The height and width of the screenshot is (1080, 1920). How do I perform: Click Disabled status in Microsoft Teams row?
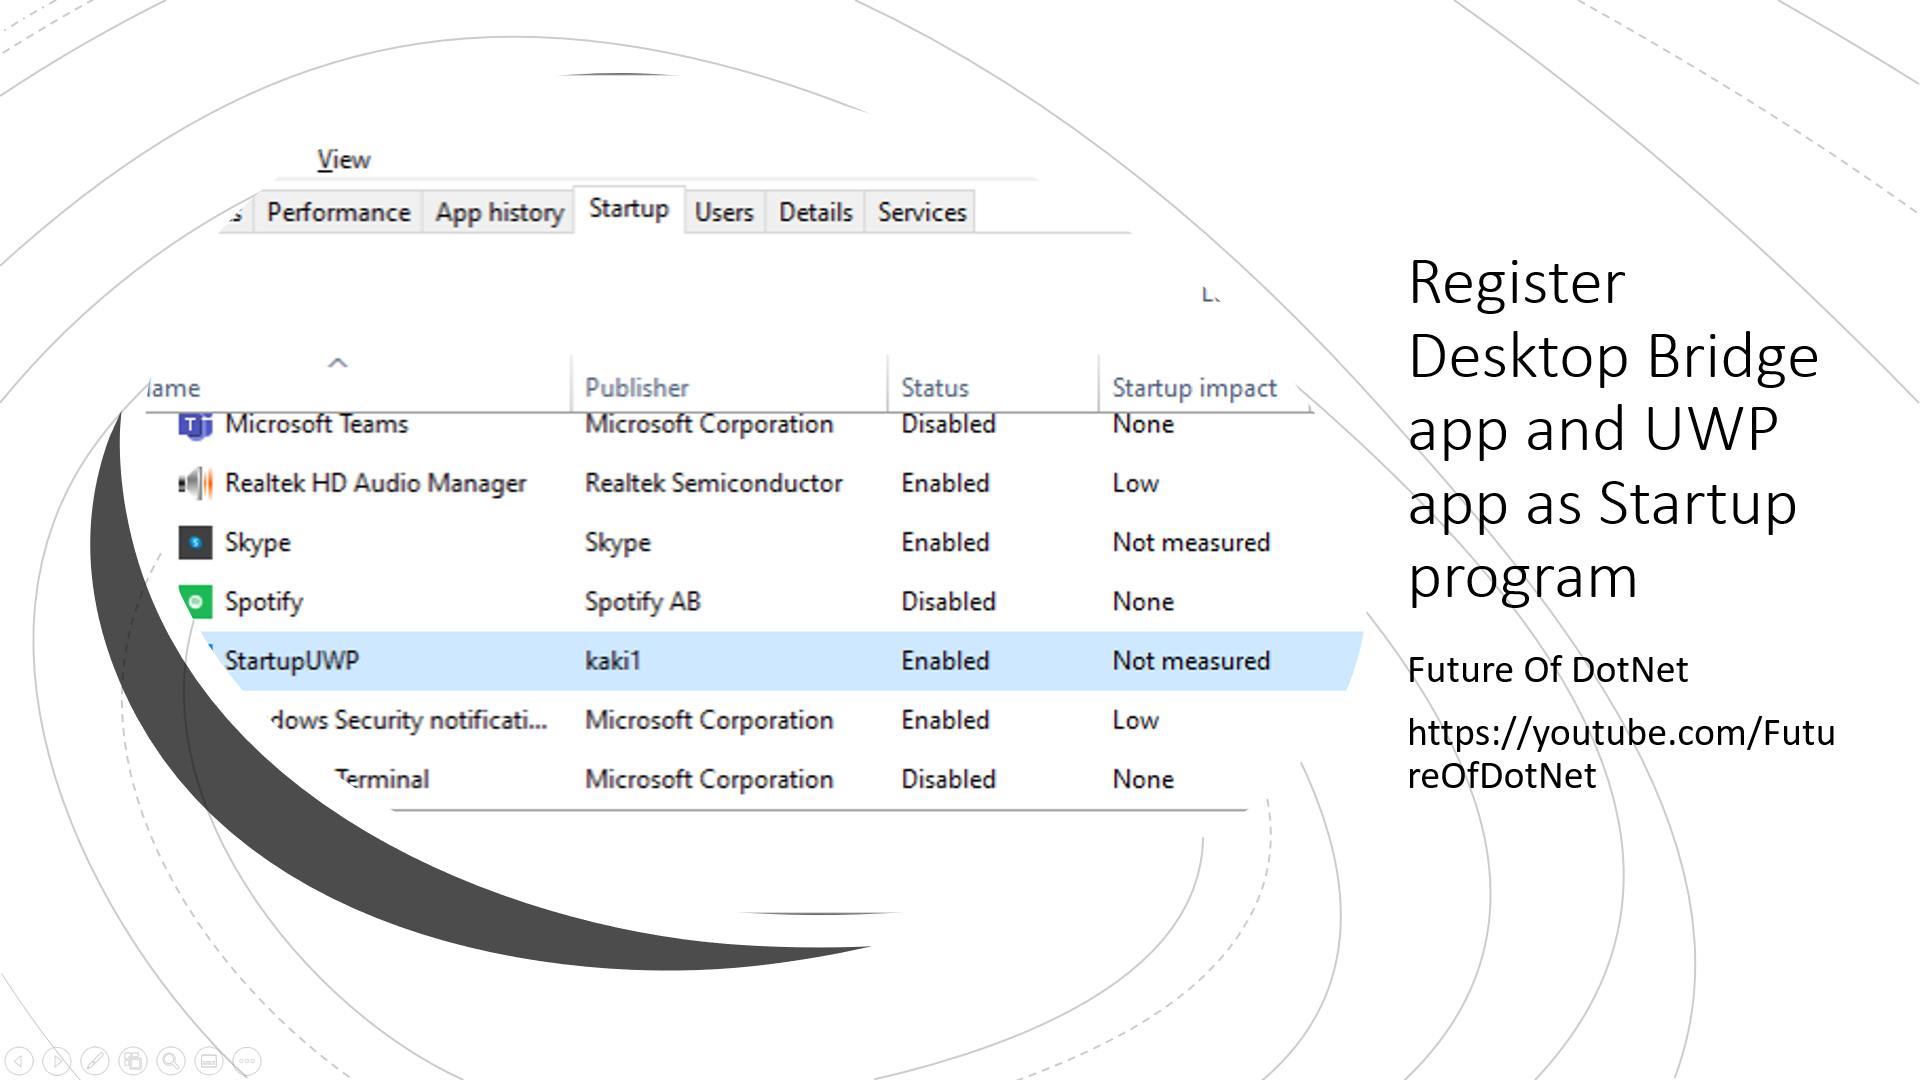tap(948, 425)
